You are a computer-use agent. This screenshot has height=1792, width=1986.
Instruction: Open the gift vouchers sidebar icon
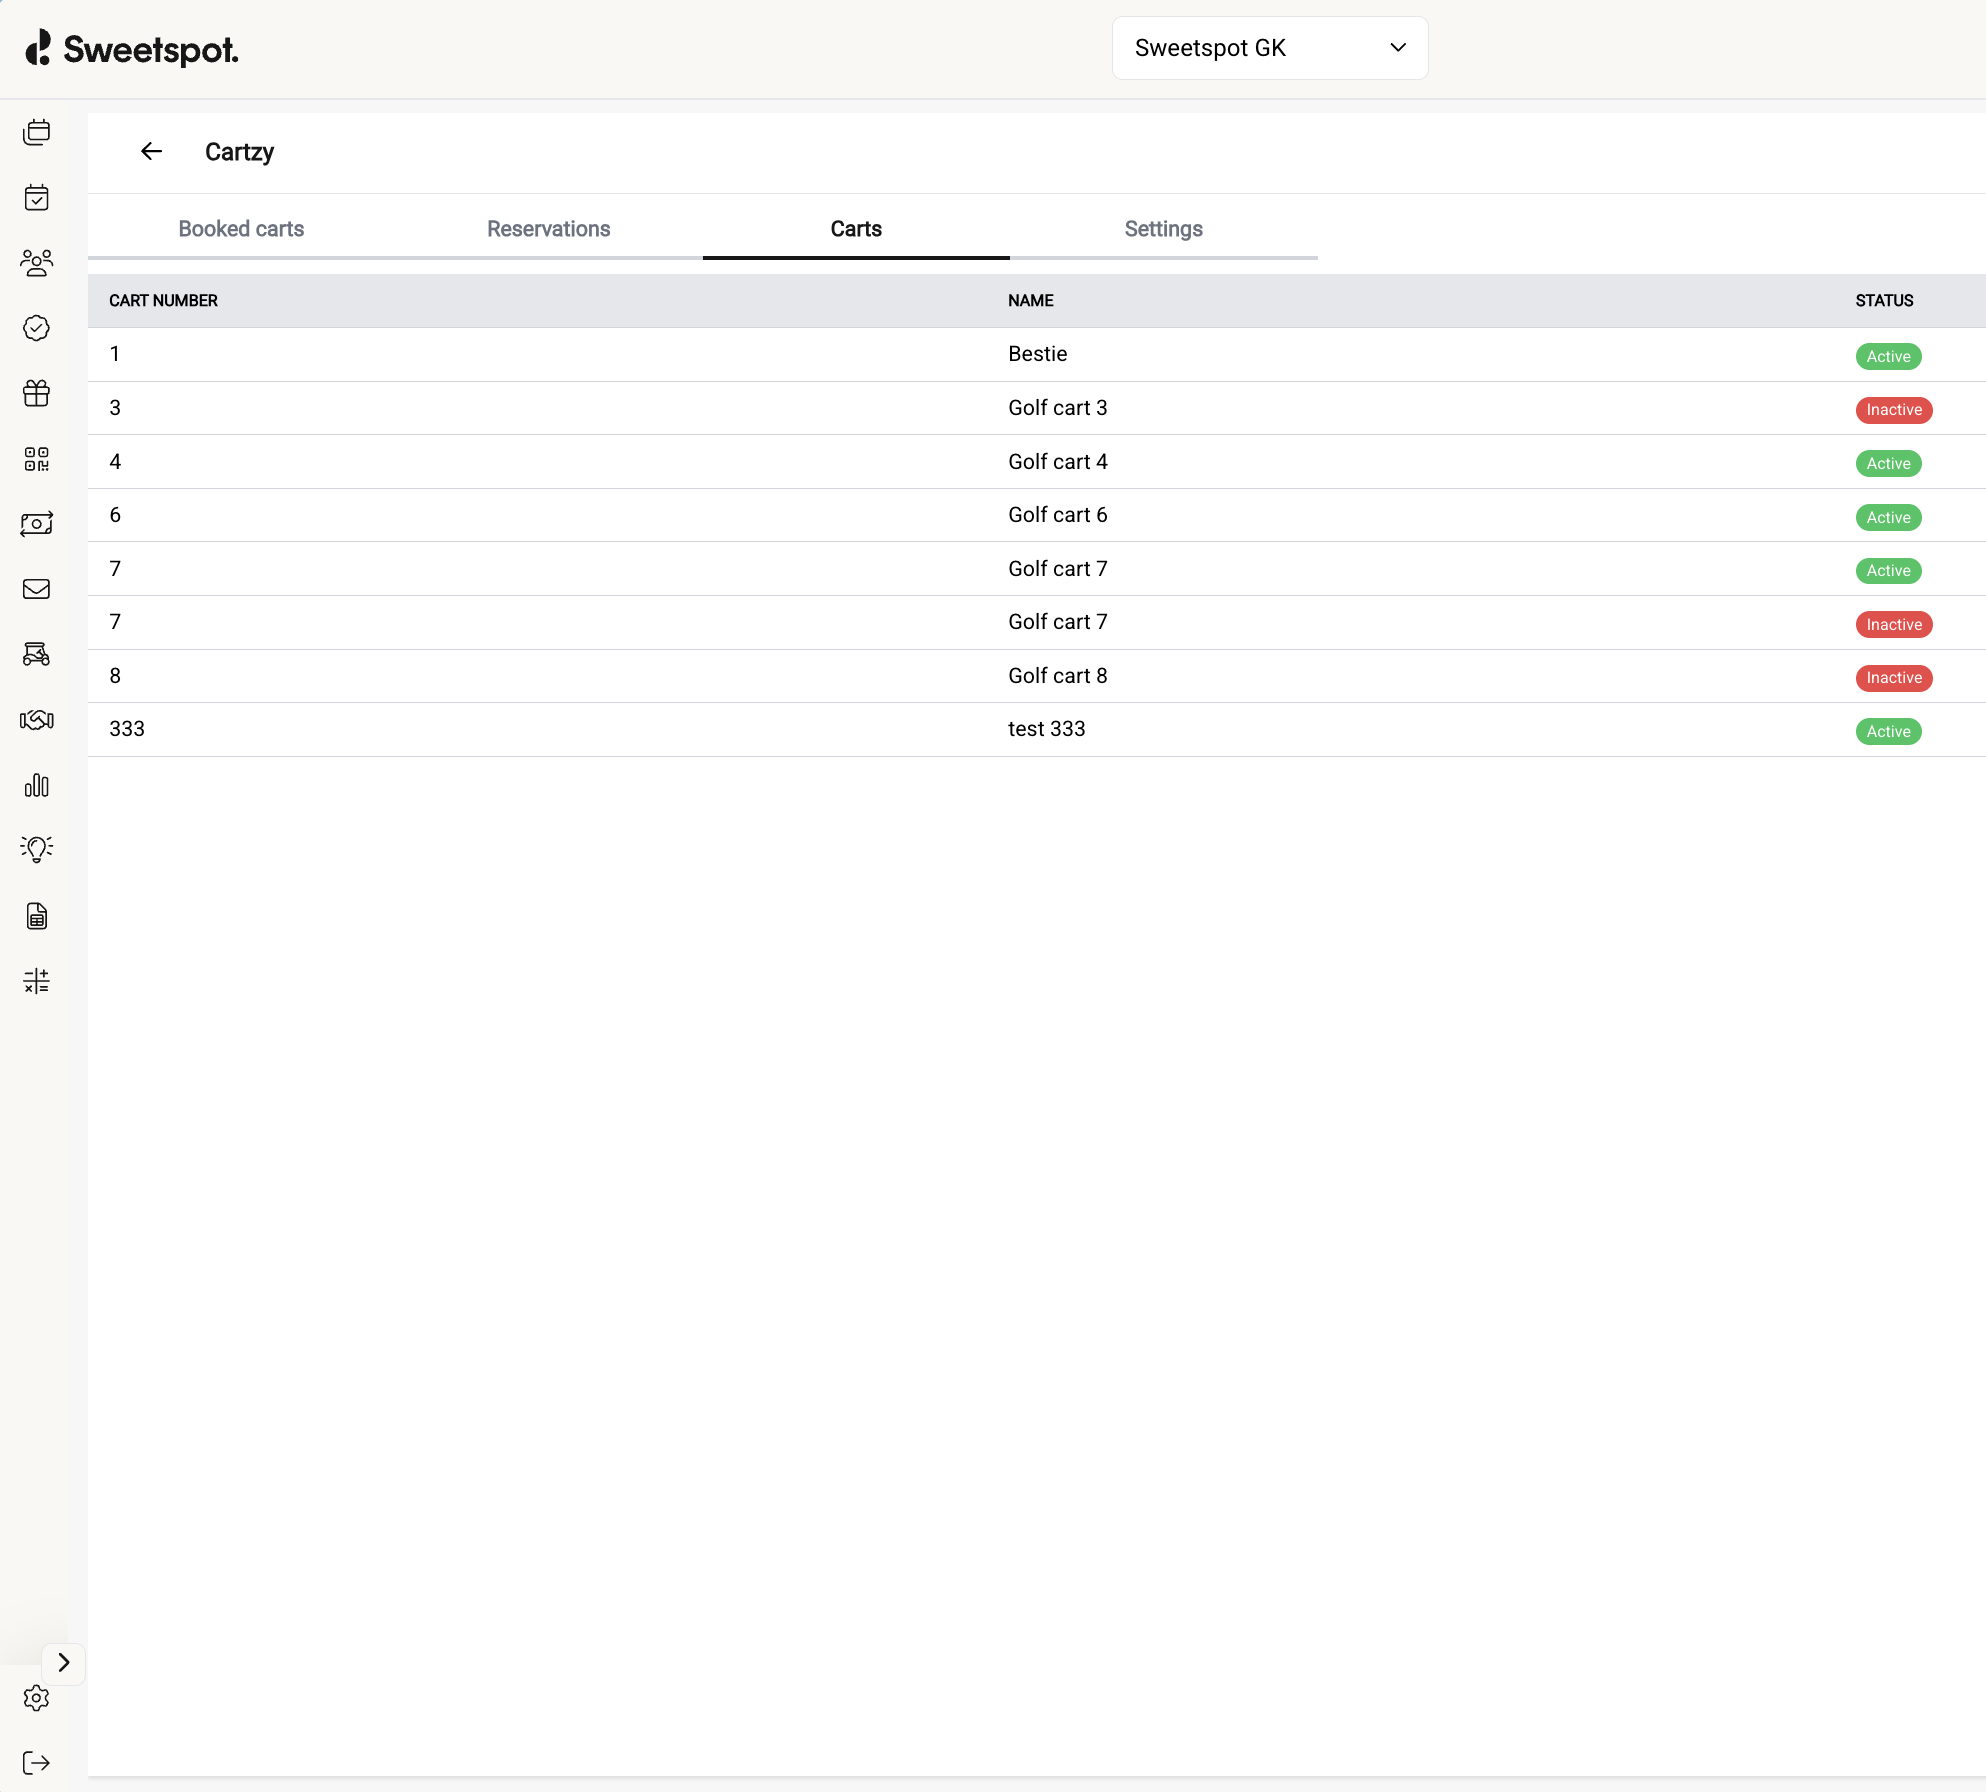[x=36, y=394]
